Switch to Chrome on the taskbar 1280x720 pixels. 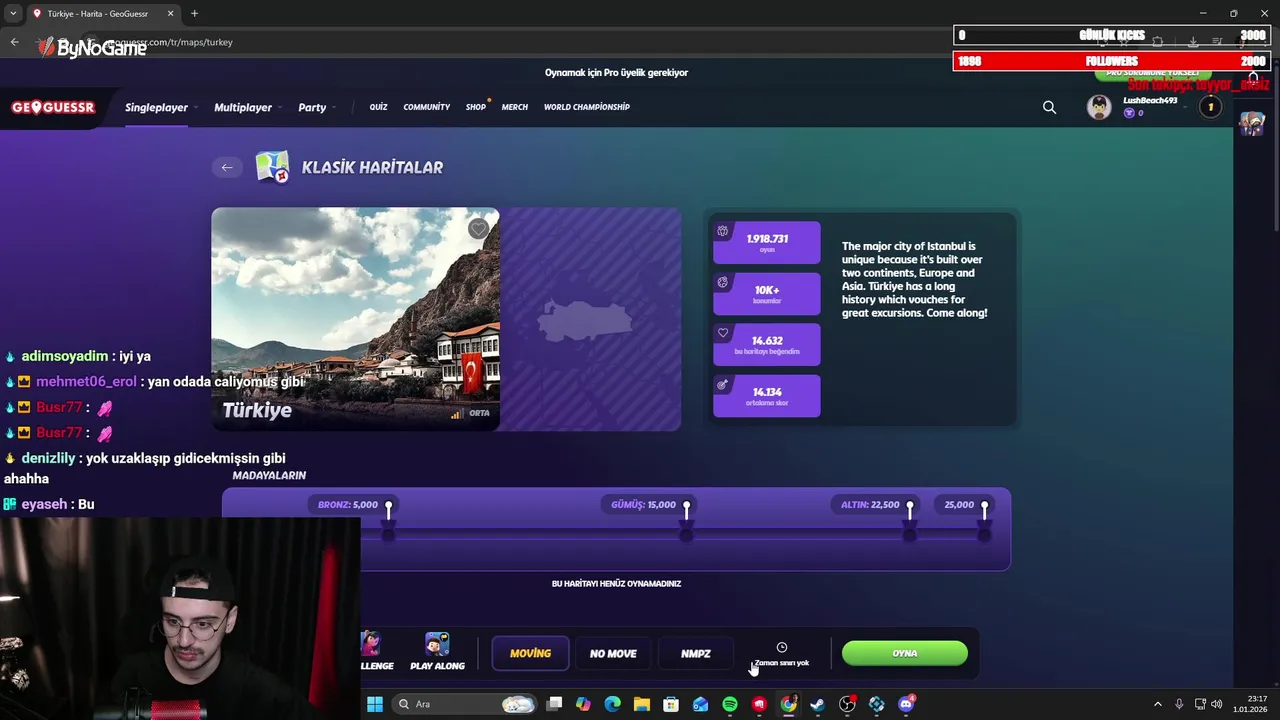pyautogui.click(x=788, y=704)
